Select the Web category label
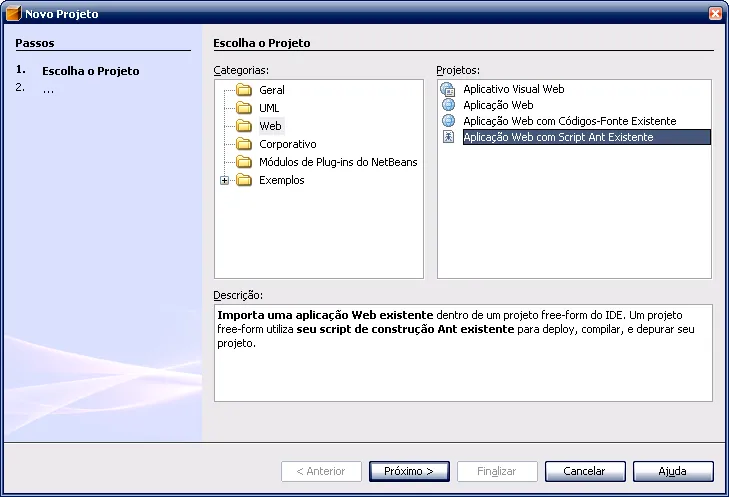 270,126
